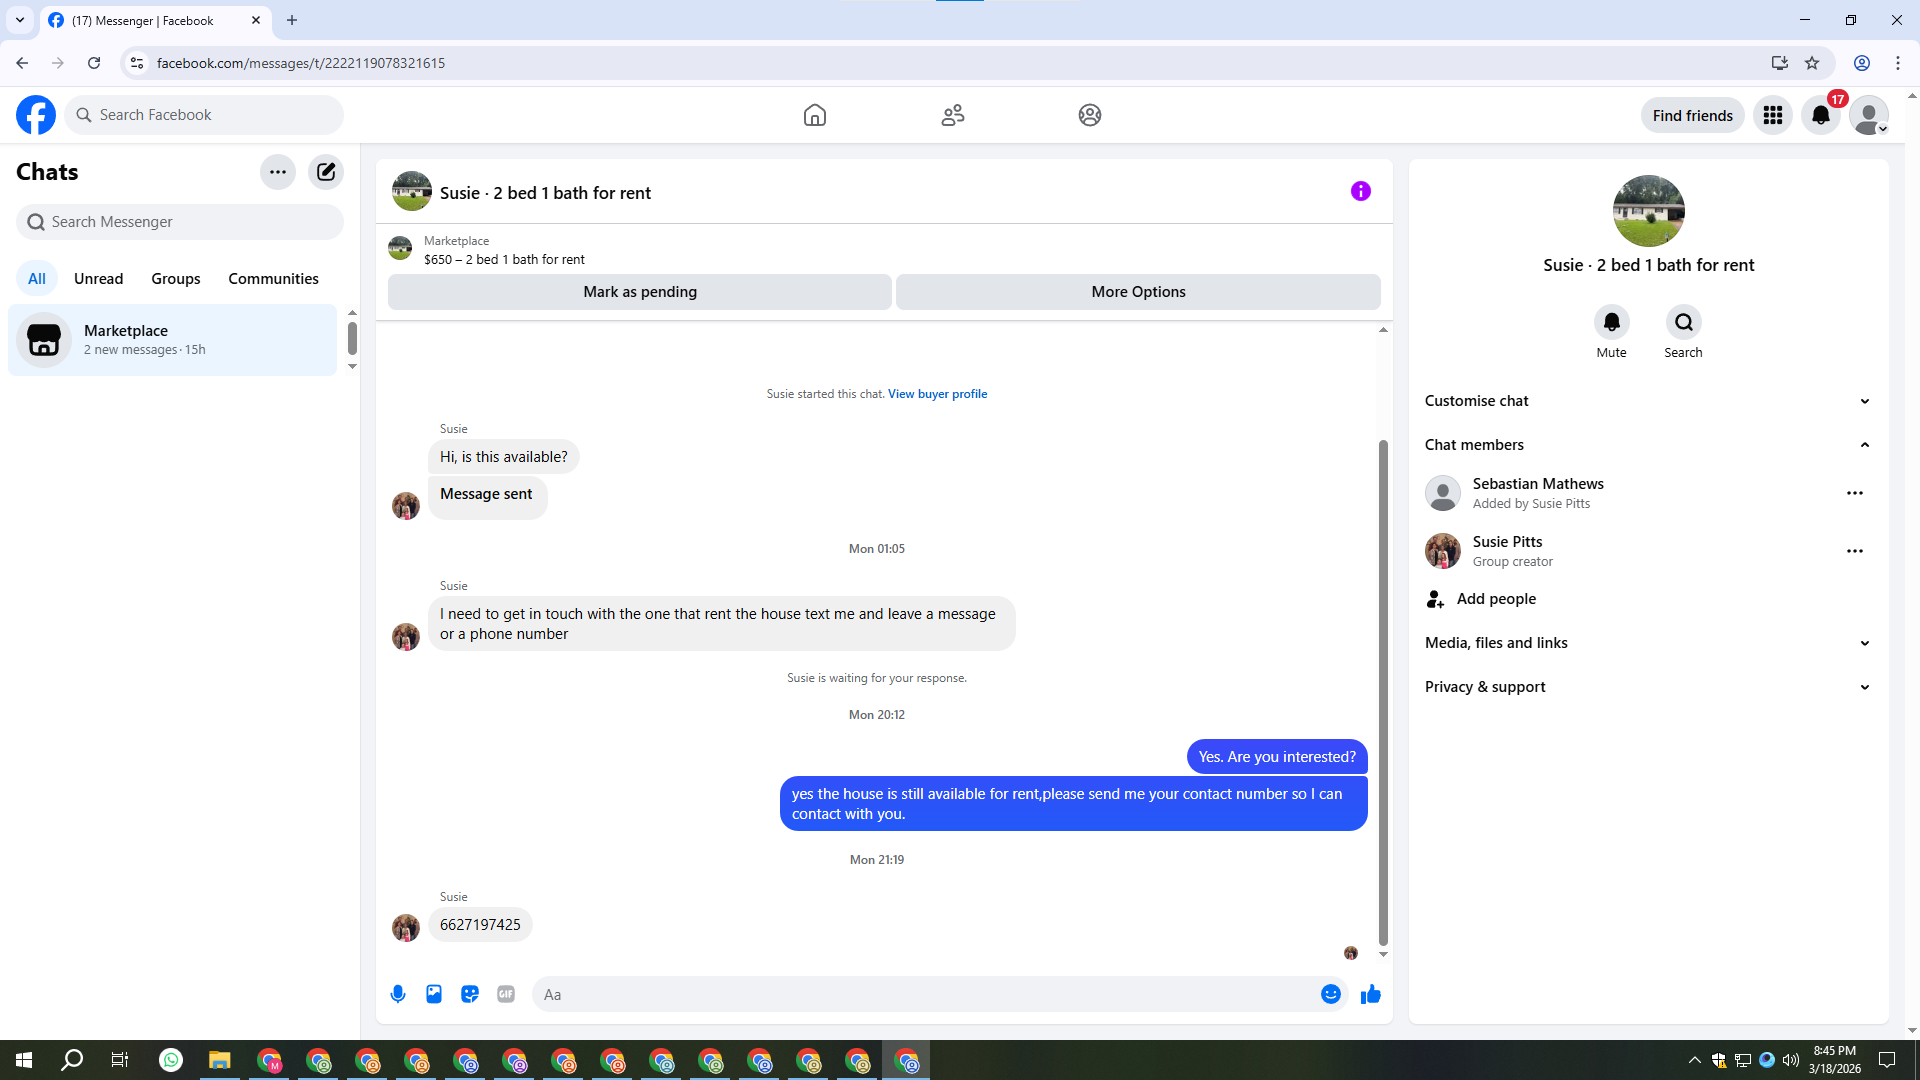The height and width of the screenshot is (1080, 1920).
Task: Click the Aa message input field
Action: click(925, 994)
